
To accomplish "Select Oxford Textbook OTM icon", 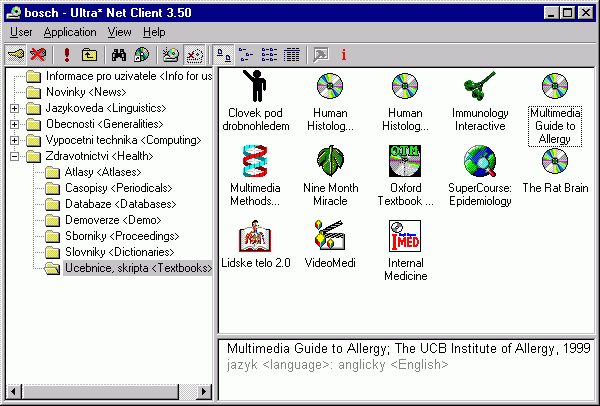I will pos(405,161).
